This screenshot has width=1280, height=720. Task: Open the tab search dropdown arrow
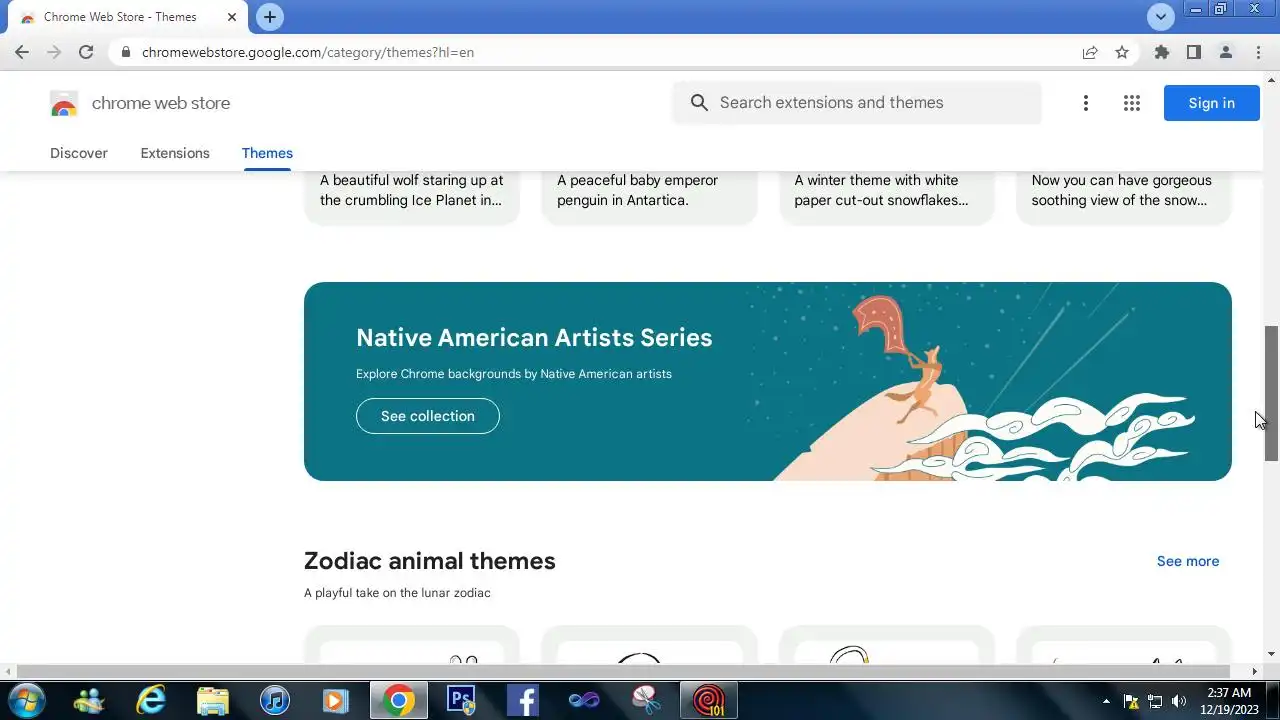pos(1160,17)
